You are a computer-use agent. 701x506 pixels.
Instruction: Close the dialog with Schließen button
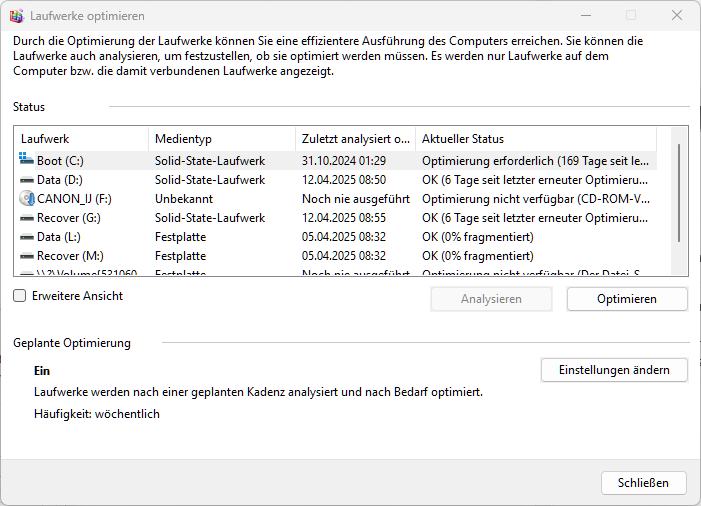[x=643, y=483]
